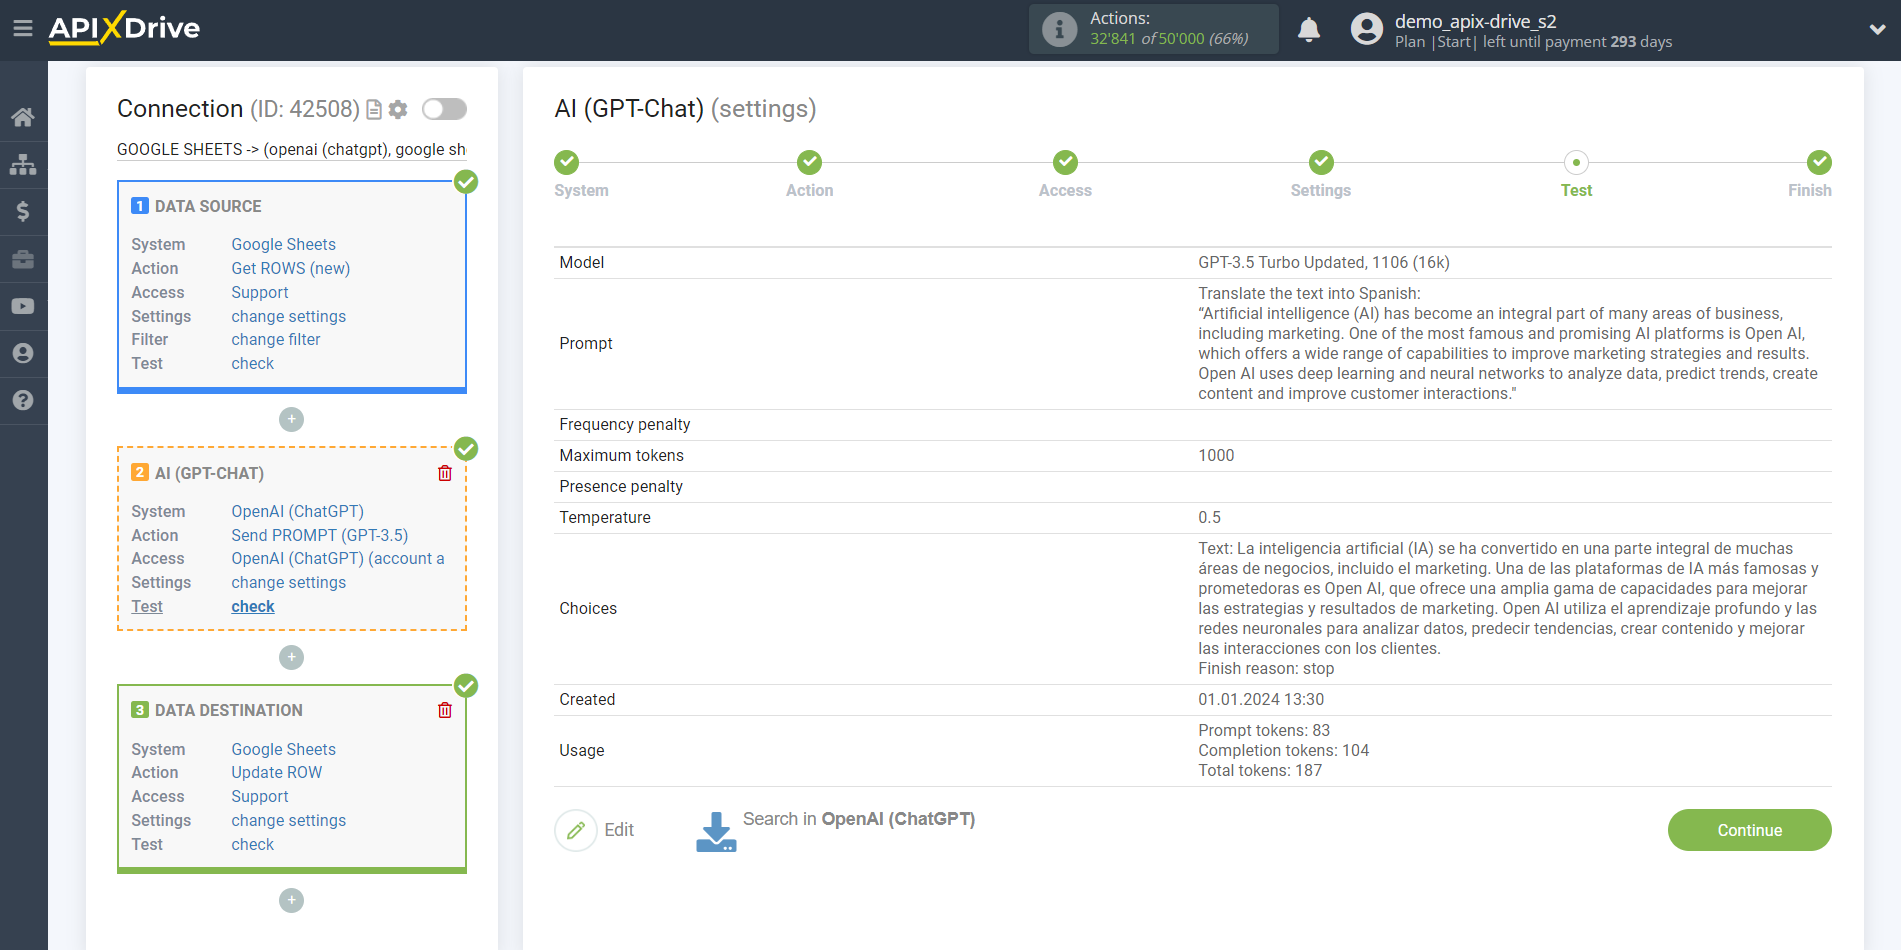Click the download search icon

(716, 831)
